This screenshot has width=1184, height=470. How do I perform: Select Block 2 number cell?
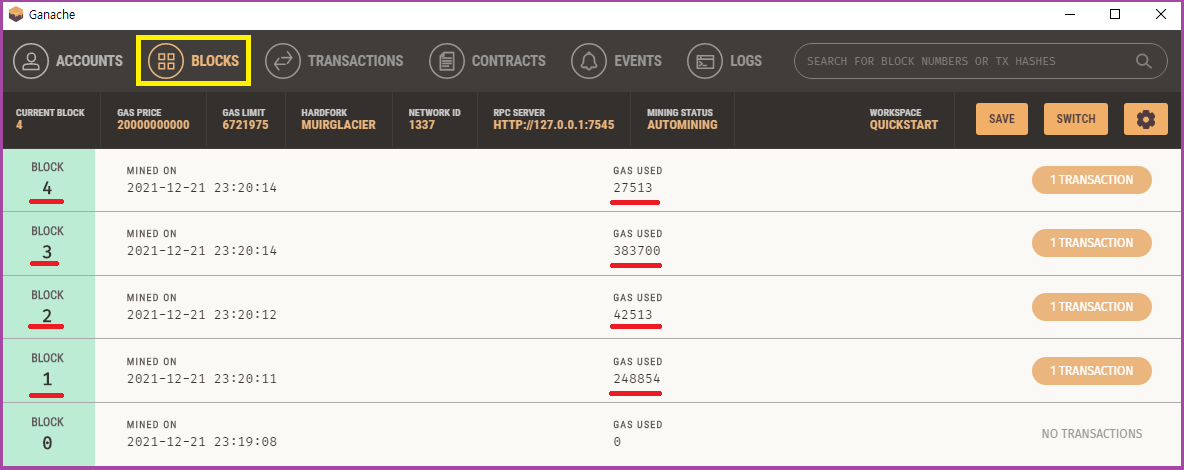click(x=48, y=308)
